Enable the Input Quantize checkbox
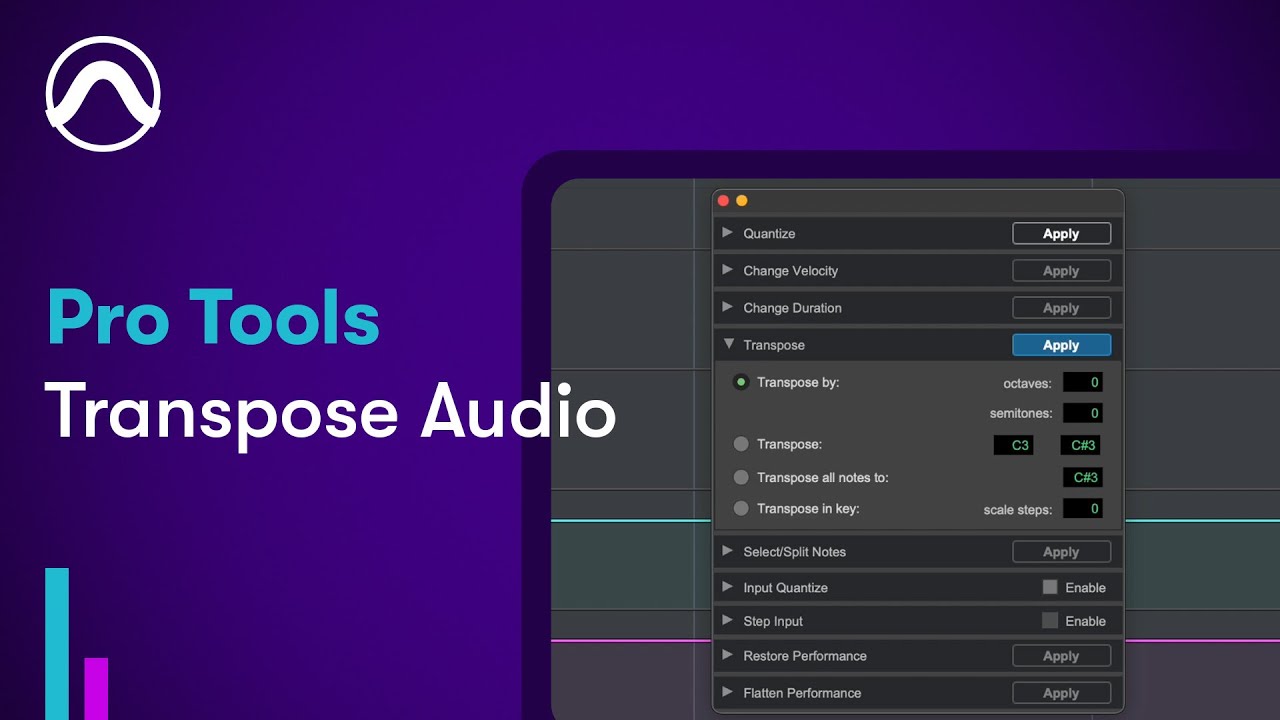1280x720 pixels. click(1050, 587)
